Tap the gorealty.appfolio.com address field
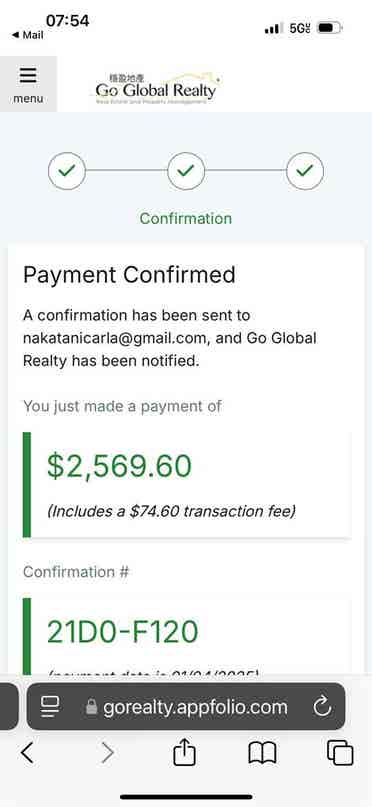Screen dimensions: 372x807 tap(186, 706)
